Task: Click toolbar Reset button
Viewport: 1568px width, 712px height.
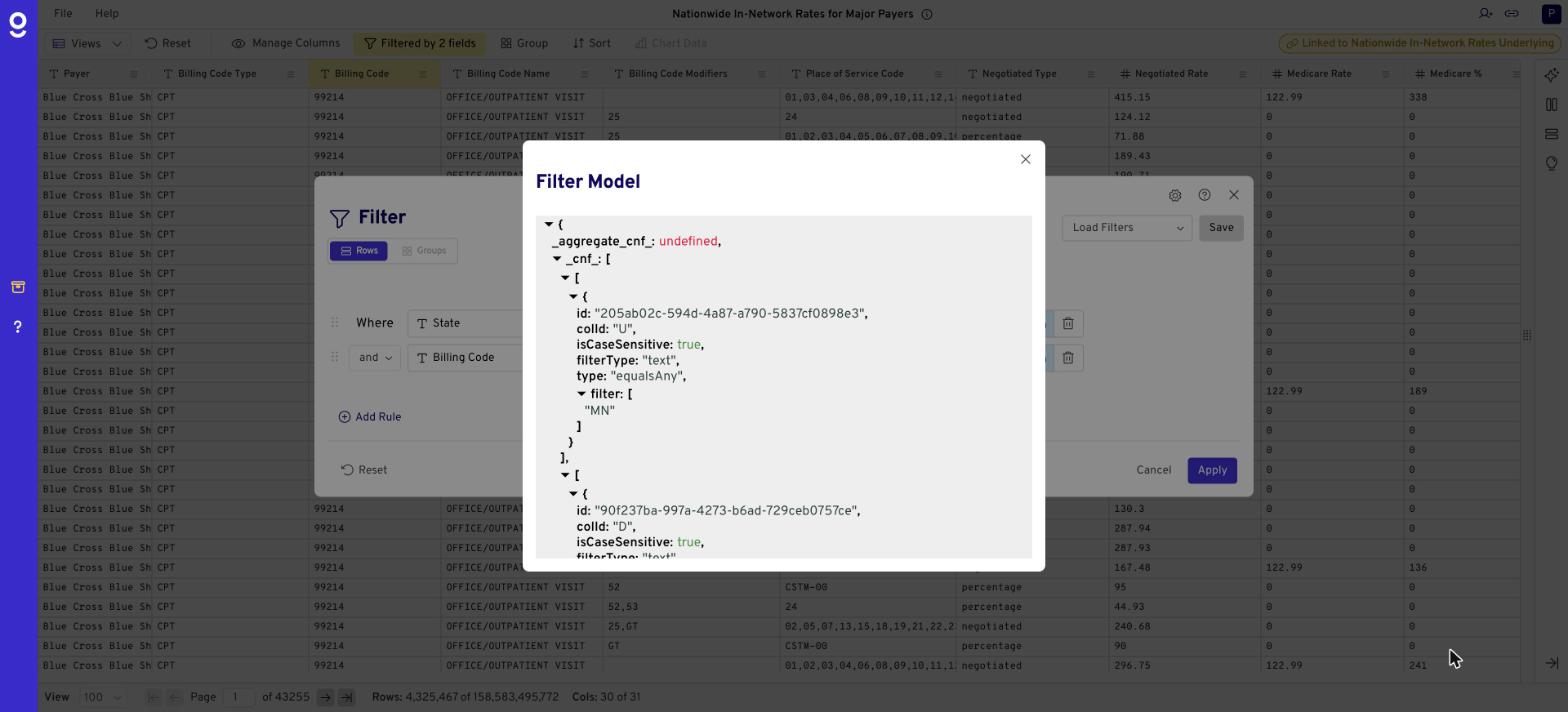Action: click(x=168, y=44)
